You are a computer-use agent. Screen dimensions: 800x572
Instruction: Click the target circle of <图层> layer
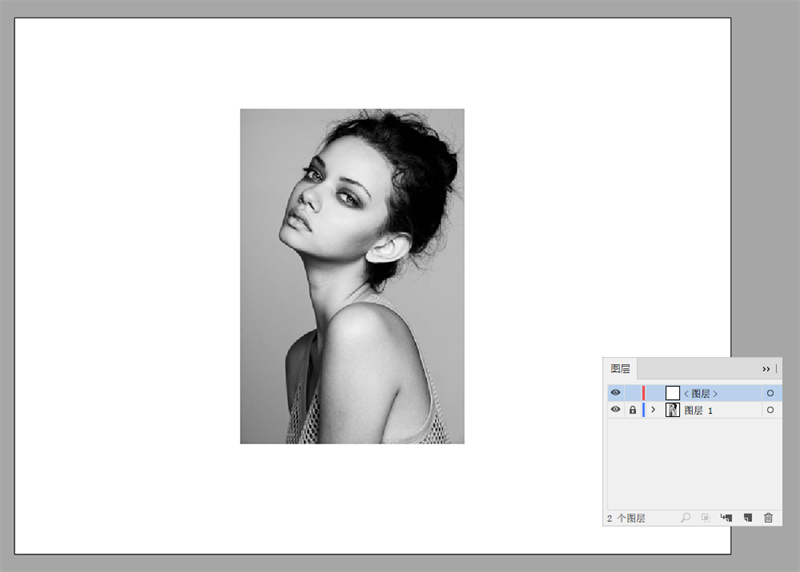point(770,393)
